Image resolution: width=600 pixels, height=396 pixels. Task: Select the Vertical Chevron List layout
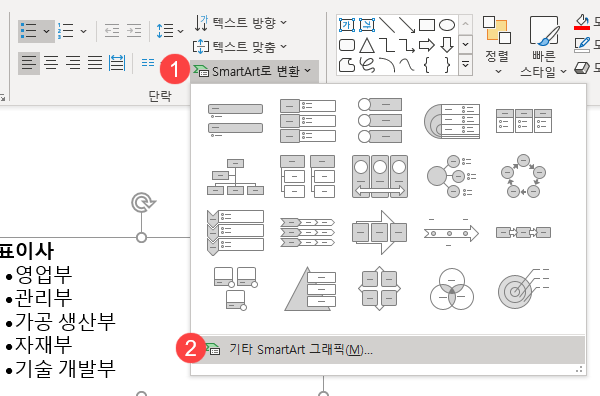point(235,233)
